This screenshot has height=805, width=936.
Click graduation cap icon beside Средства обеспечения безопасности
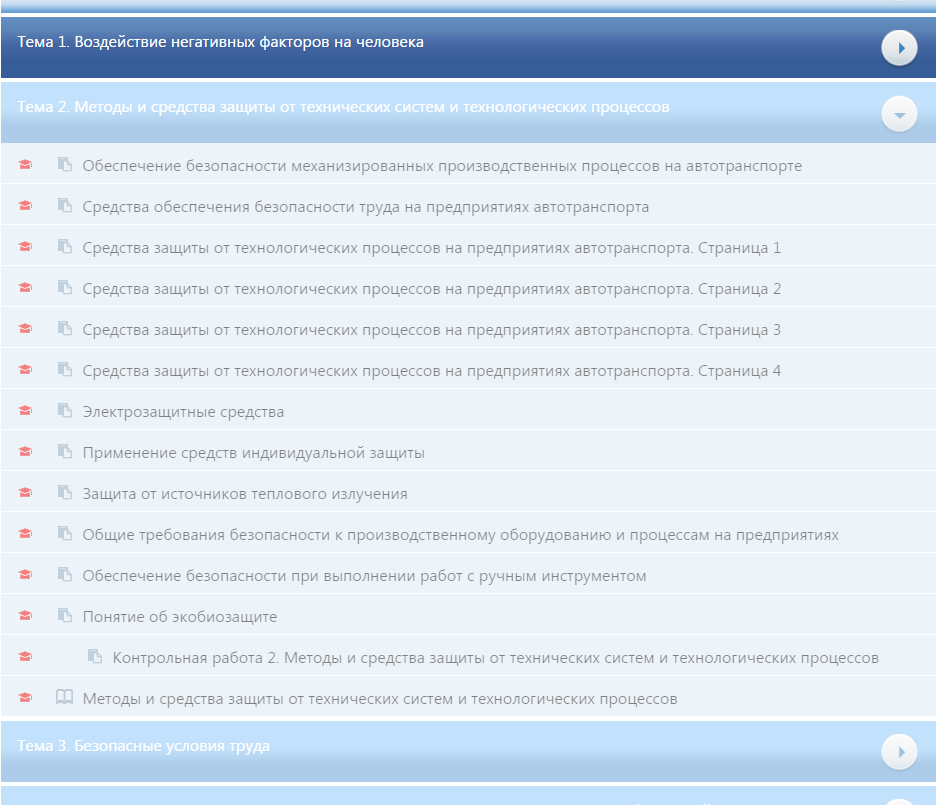tap(25, 205)
